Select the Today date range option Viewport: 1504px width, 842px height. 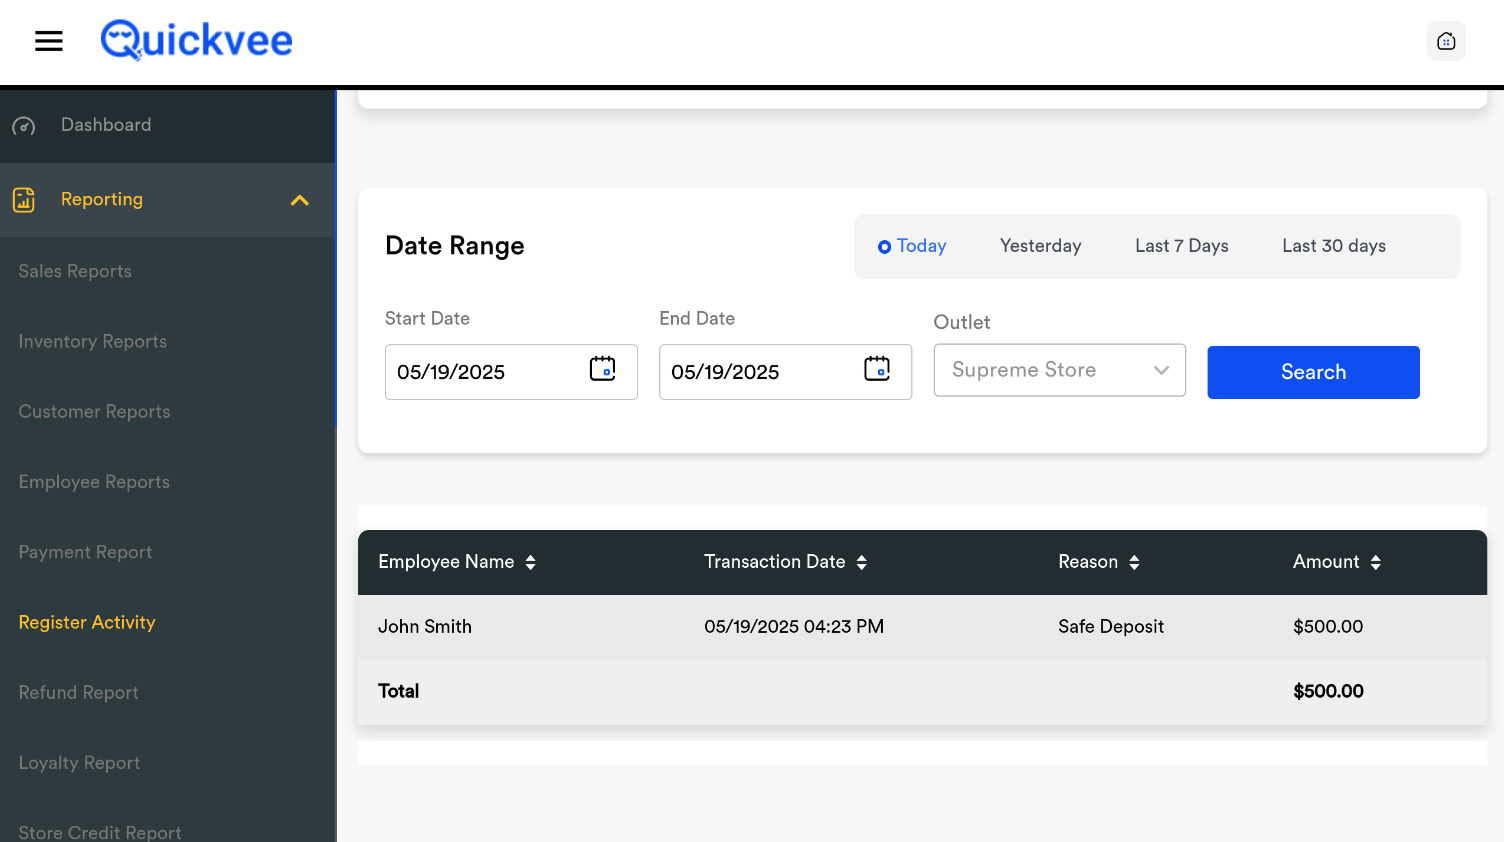912,246
